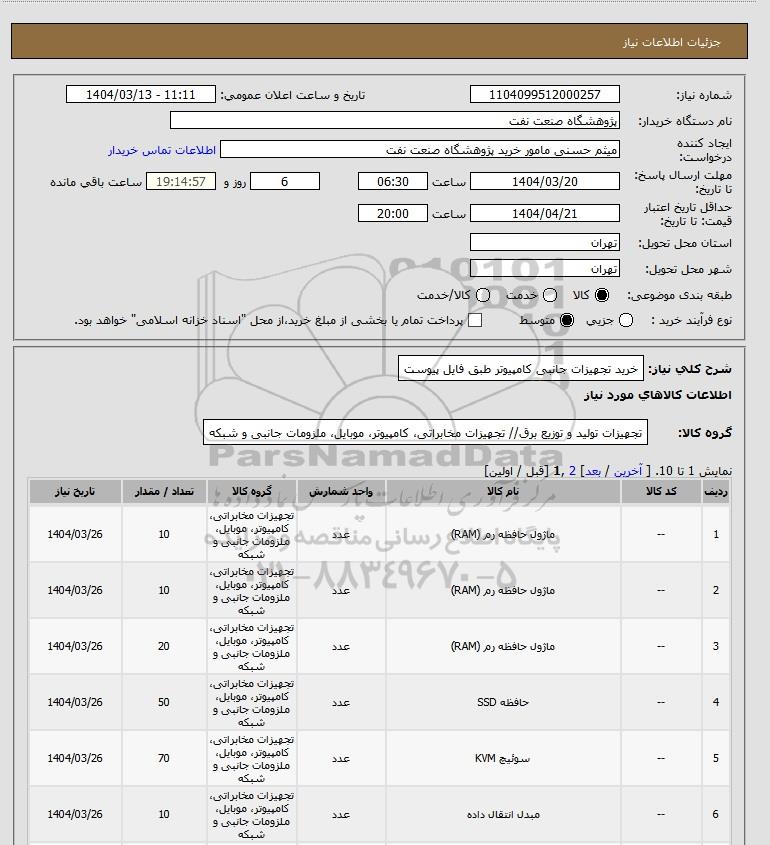770x845 pixels.
Task: Click the remaining time field 19:14:57
Action: (x=181, y=182)
